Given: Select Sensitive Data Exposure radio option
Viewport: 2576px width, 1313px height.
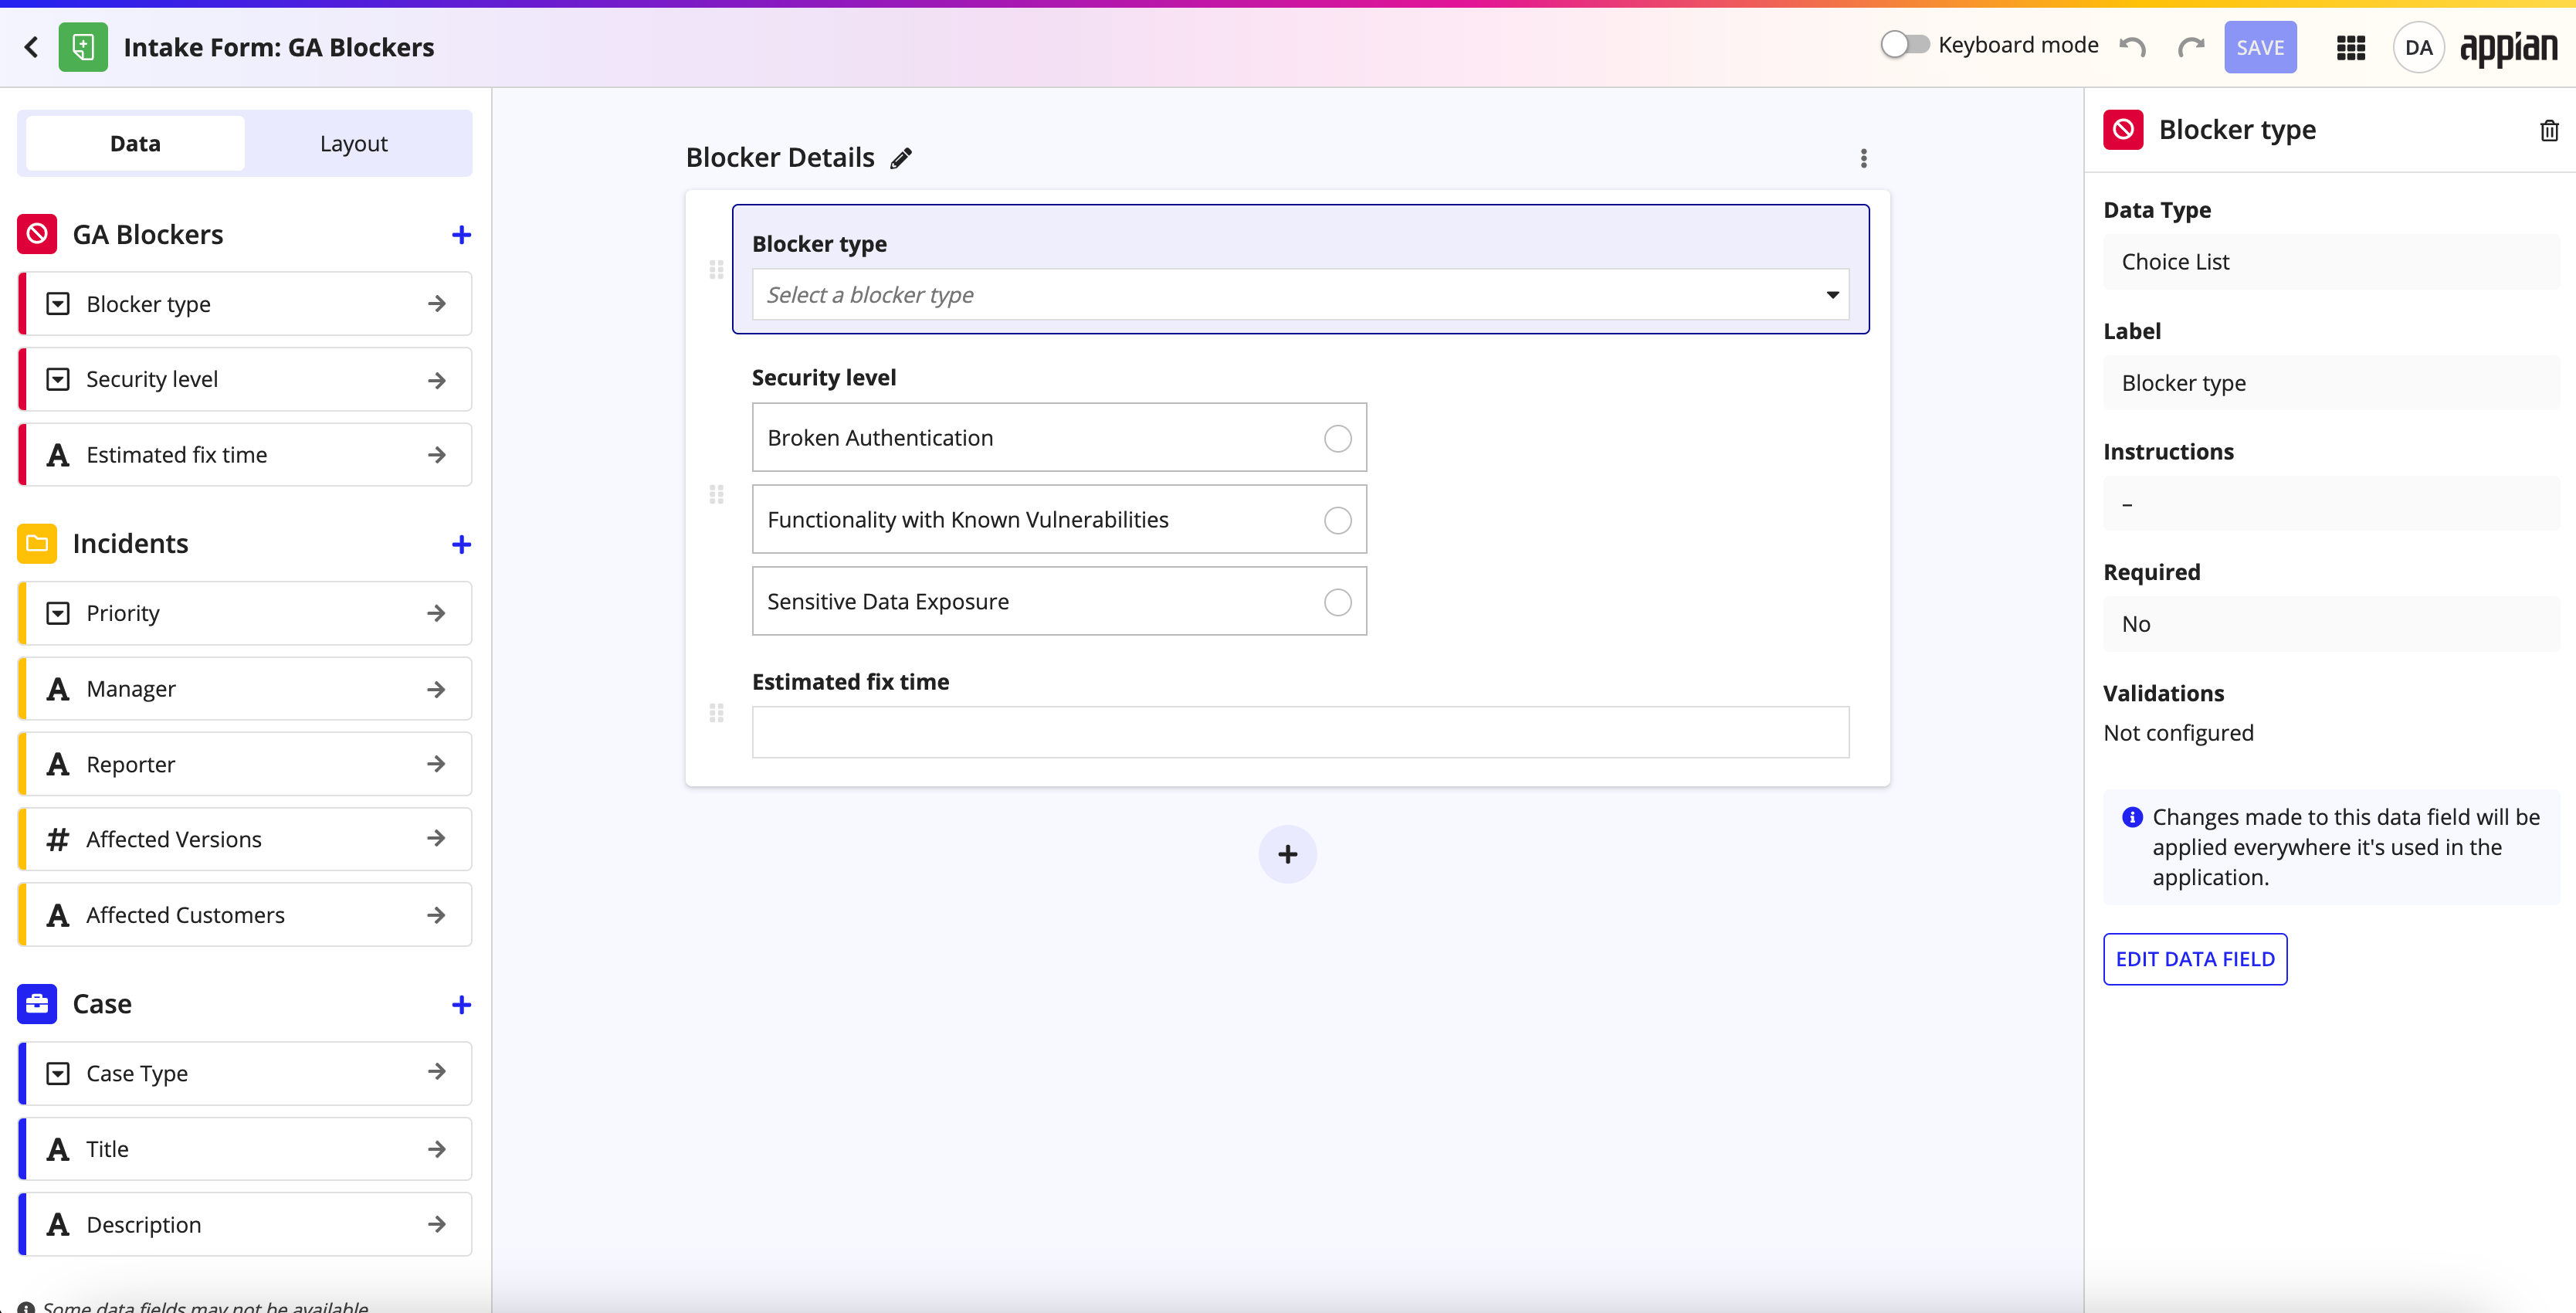Looking at the screenshot, I should pyautogui.click(x=1337, y=602).
